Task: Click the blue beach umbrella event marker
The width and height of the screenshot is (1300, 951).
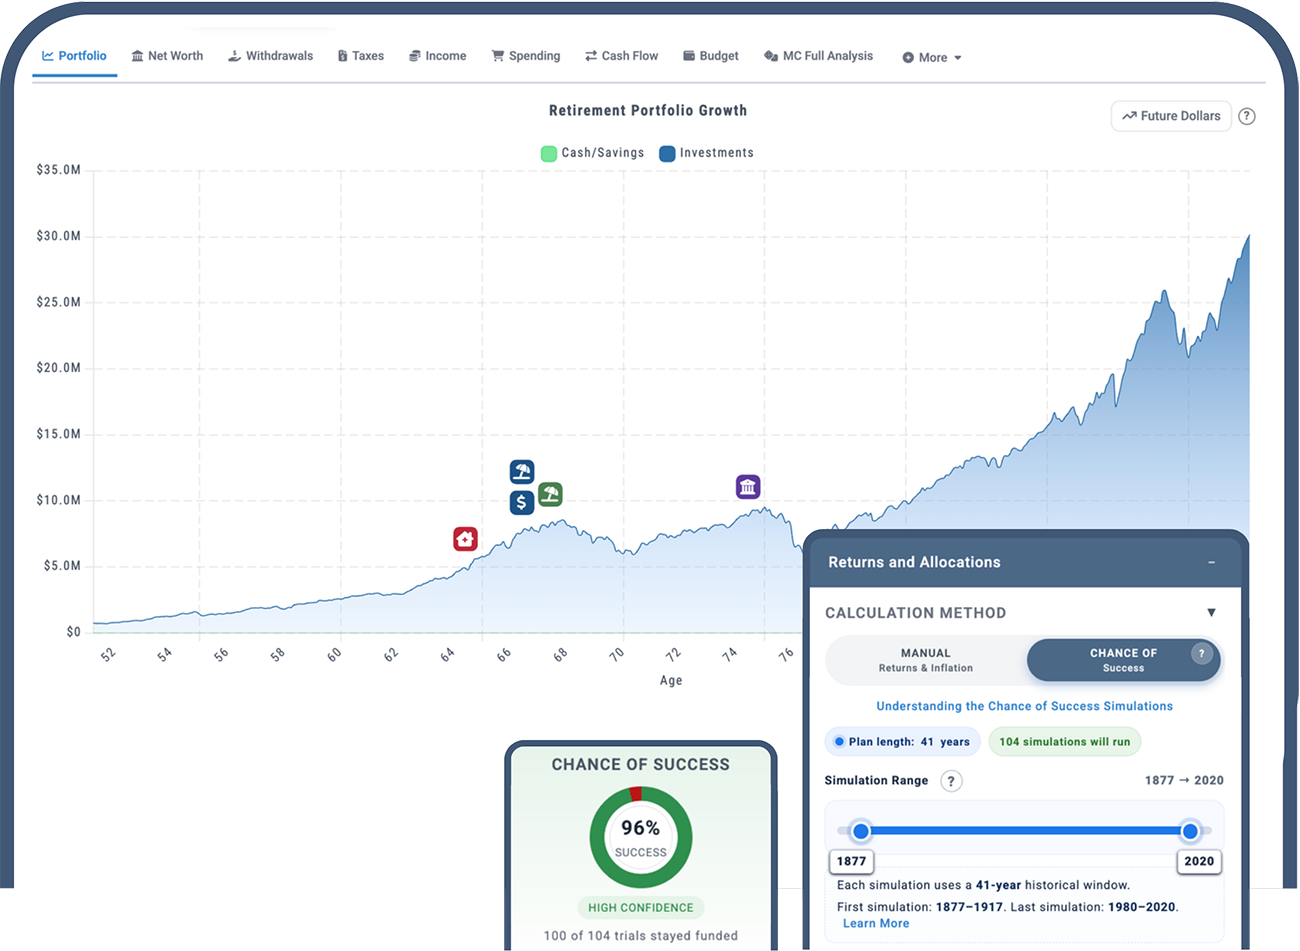Action: click(x=522, y=471)
